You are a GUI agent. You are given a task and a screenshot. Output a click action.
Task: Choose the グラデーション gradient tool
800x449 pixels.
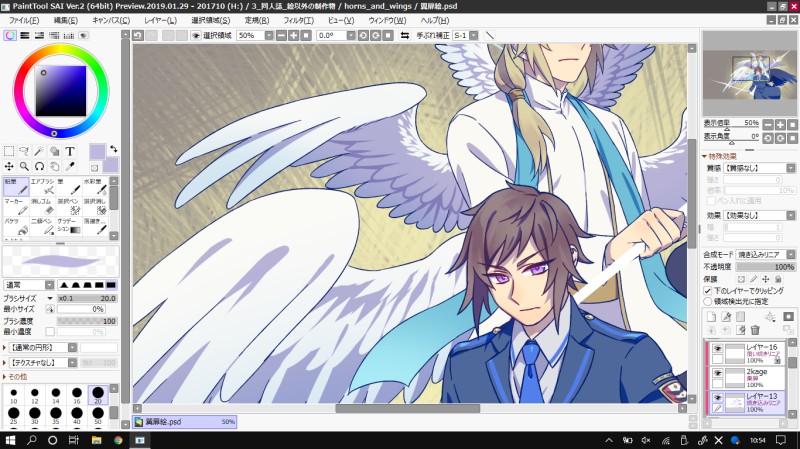pos(69,227)
